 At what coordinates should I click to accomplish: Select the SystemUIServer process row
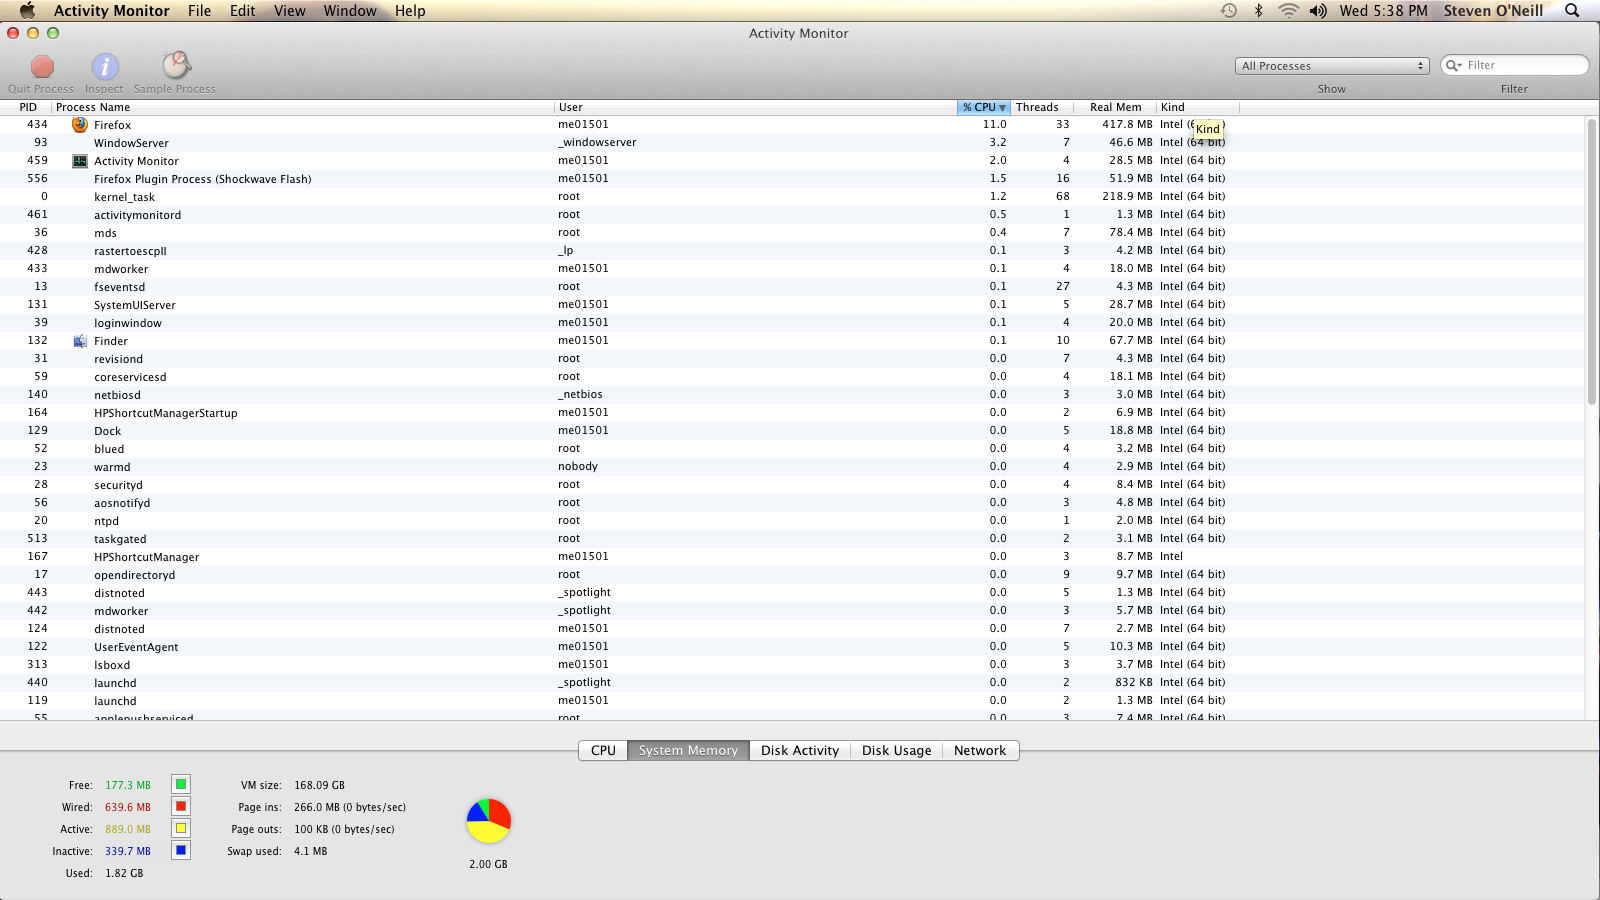coord(792,305)
